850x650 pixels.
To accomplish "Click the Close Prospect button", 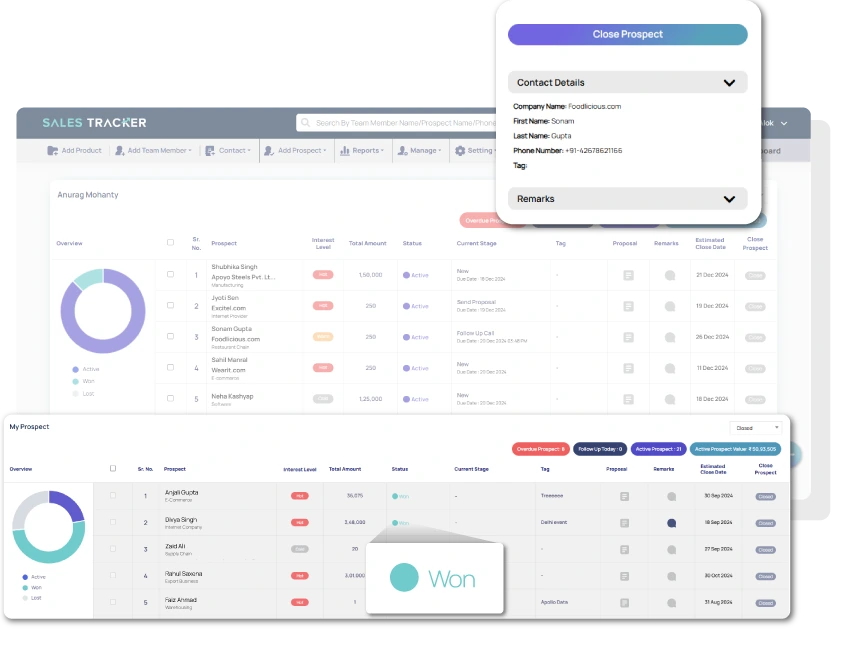I will pos(627,34).
